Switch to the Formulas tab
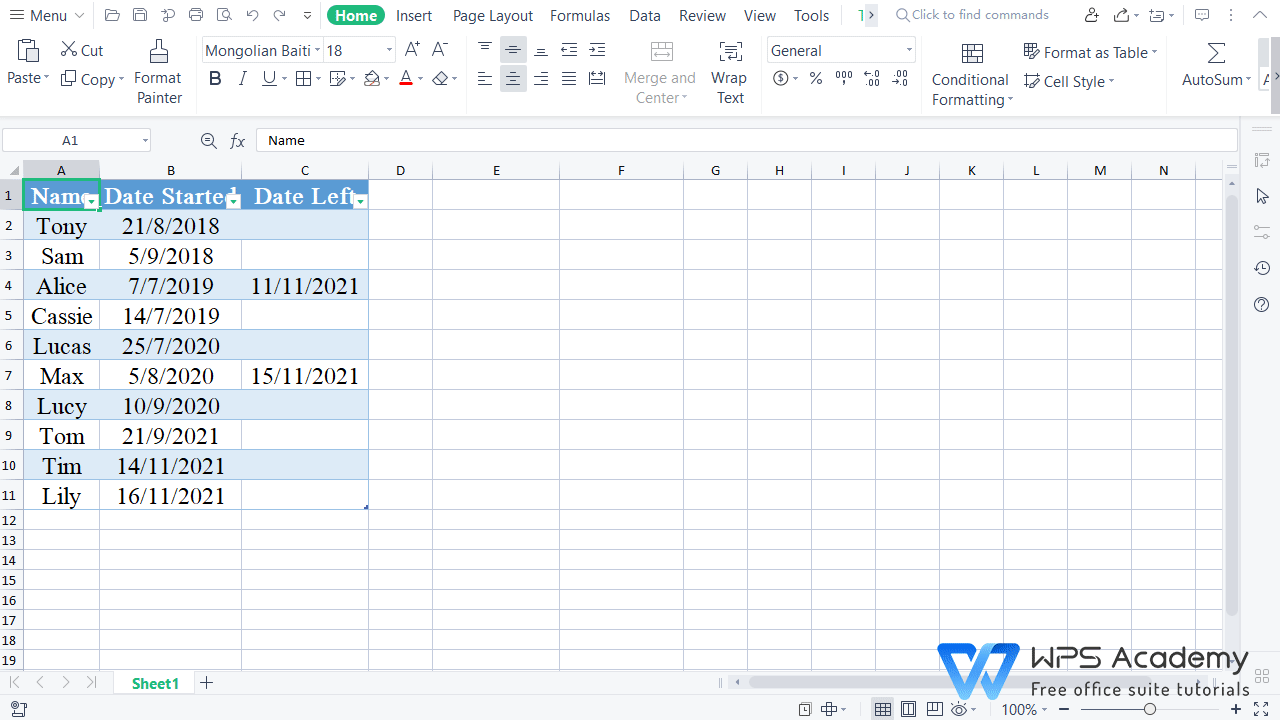This screenshot has height=720, width=1280. click(580, 15)
